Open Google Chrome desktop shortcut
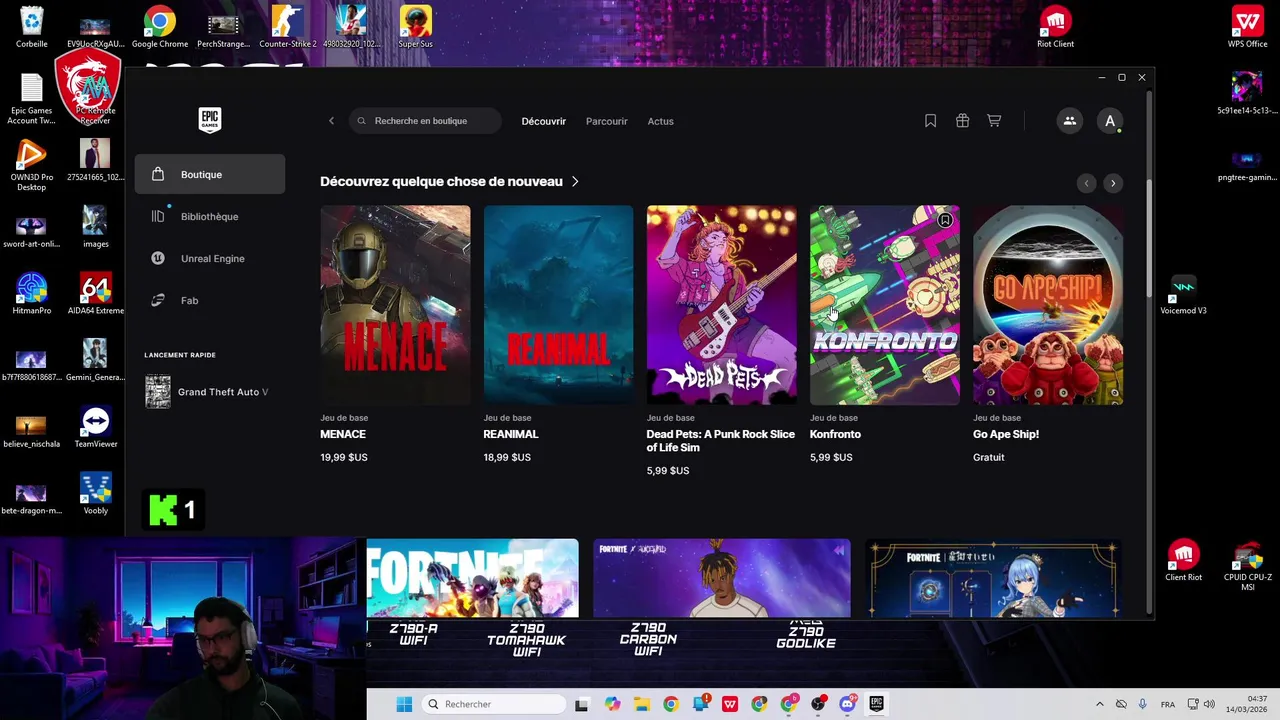 160,27
